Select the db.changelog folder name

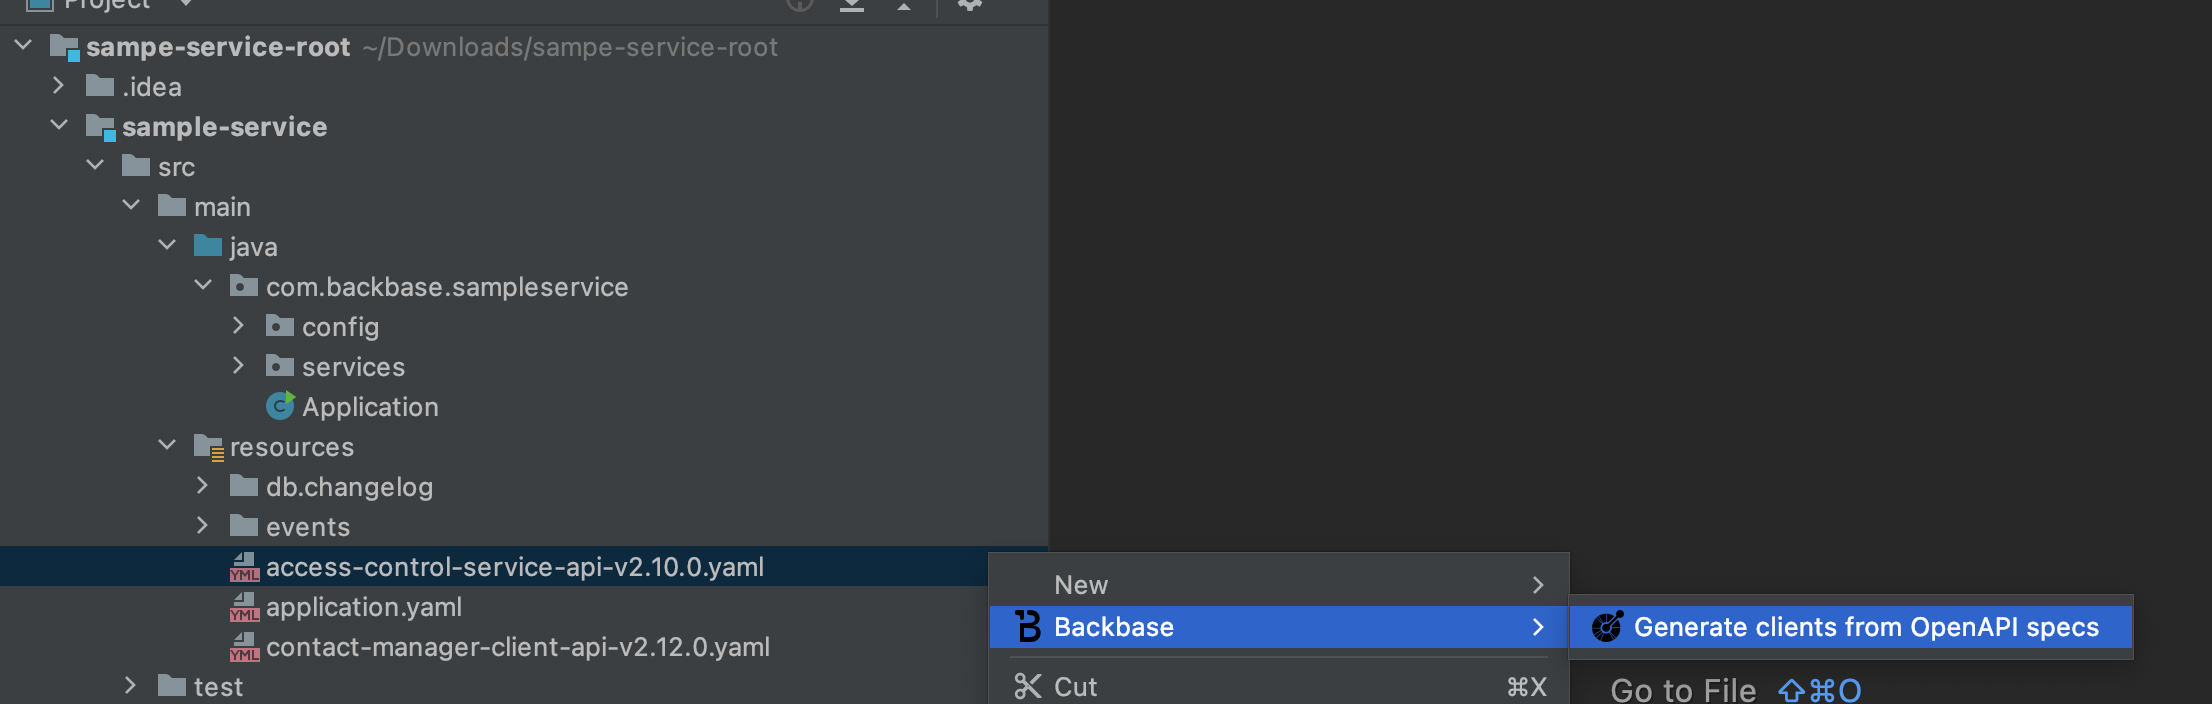point(349,487)
